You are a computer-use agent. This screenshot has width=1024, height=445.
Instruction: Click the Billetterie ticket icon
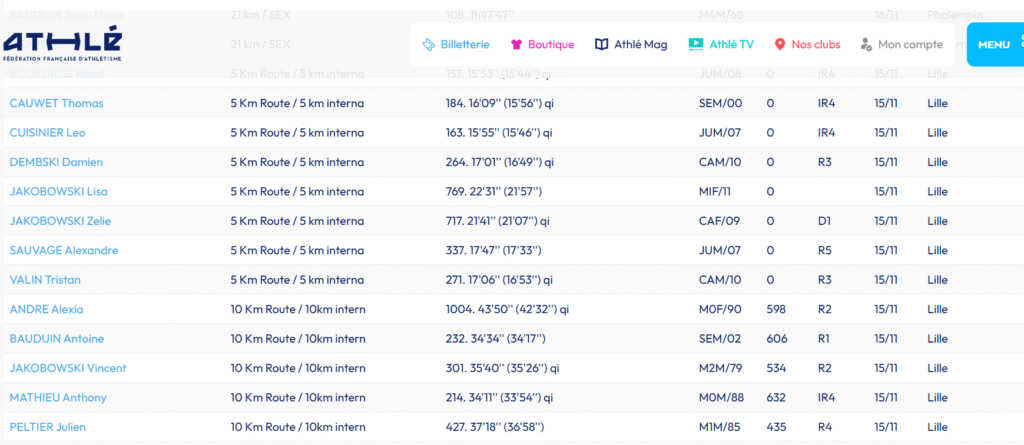[x=428, y=45]
